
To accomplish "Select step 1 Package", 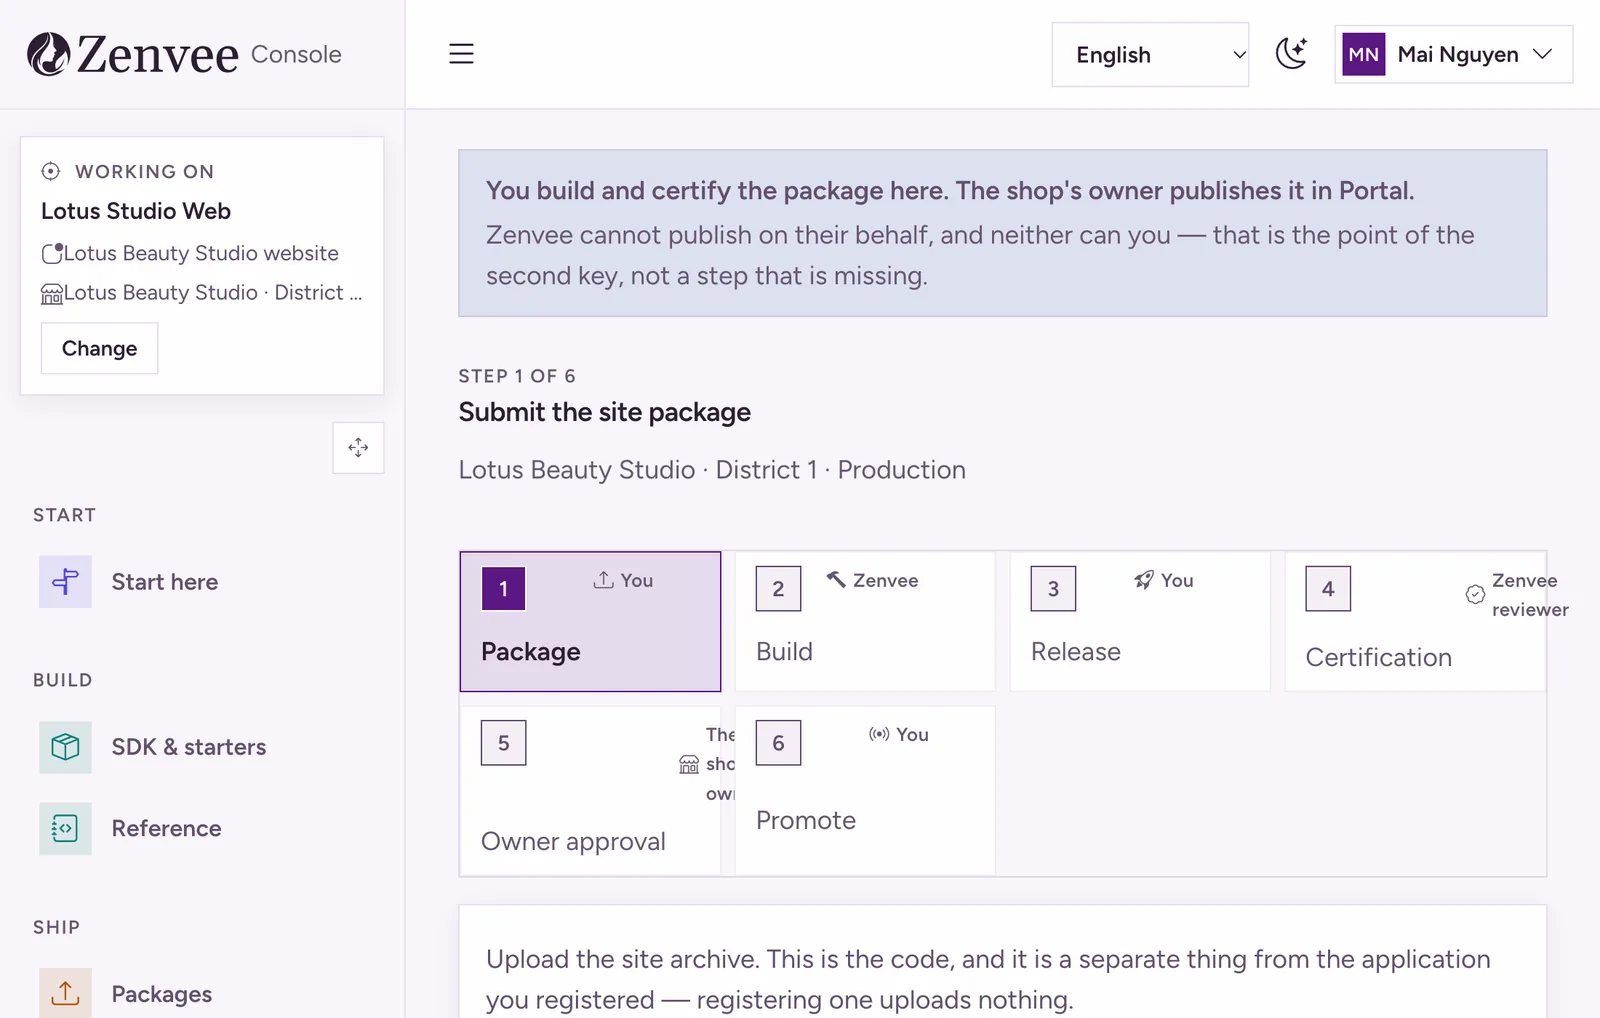I will coord(590,621).
